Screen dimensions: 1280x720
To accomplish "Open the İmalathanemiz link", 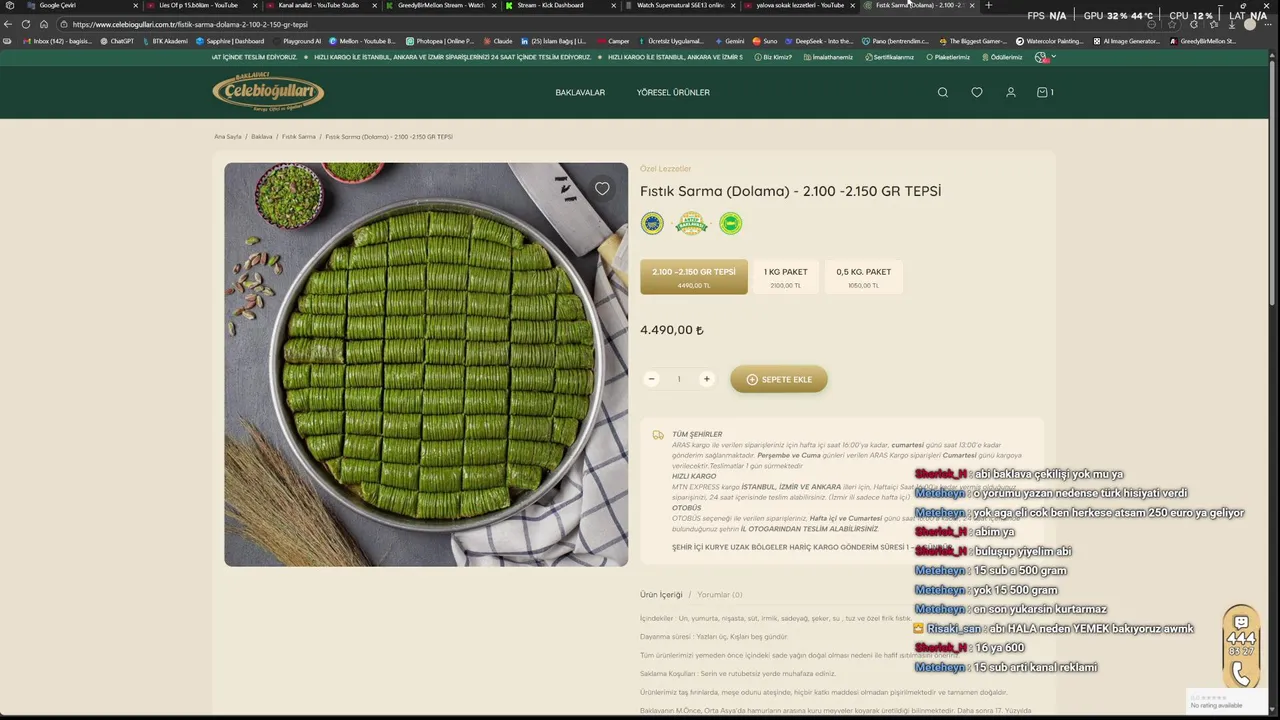I will [828, 57].
